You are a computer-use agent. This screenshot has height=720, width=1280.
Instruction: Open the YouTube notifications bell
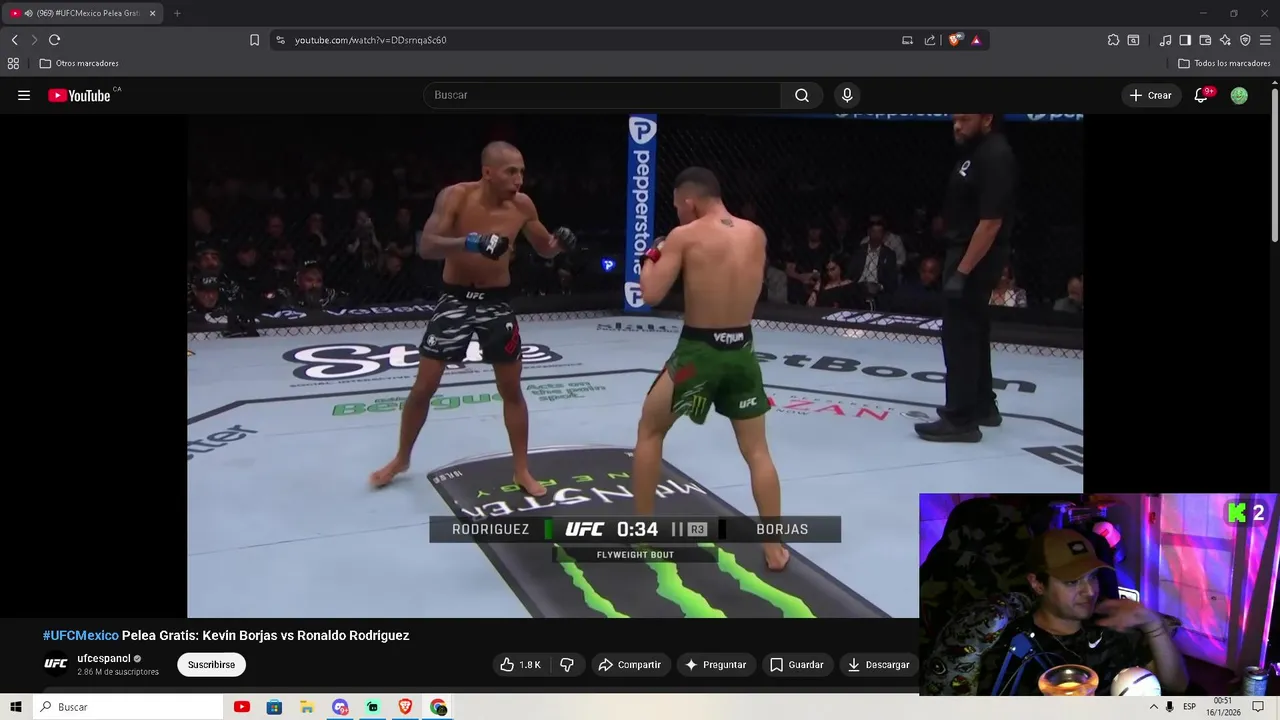[x=1202, y=95]
